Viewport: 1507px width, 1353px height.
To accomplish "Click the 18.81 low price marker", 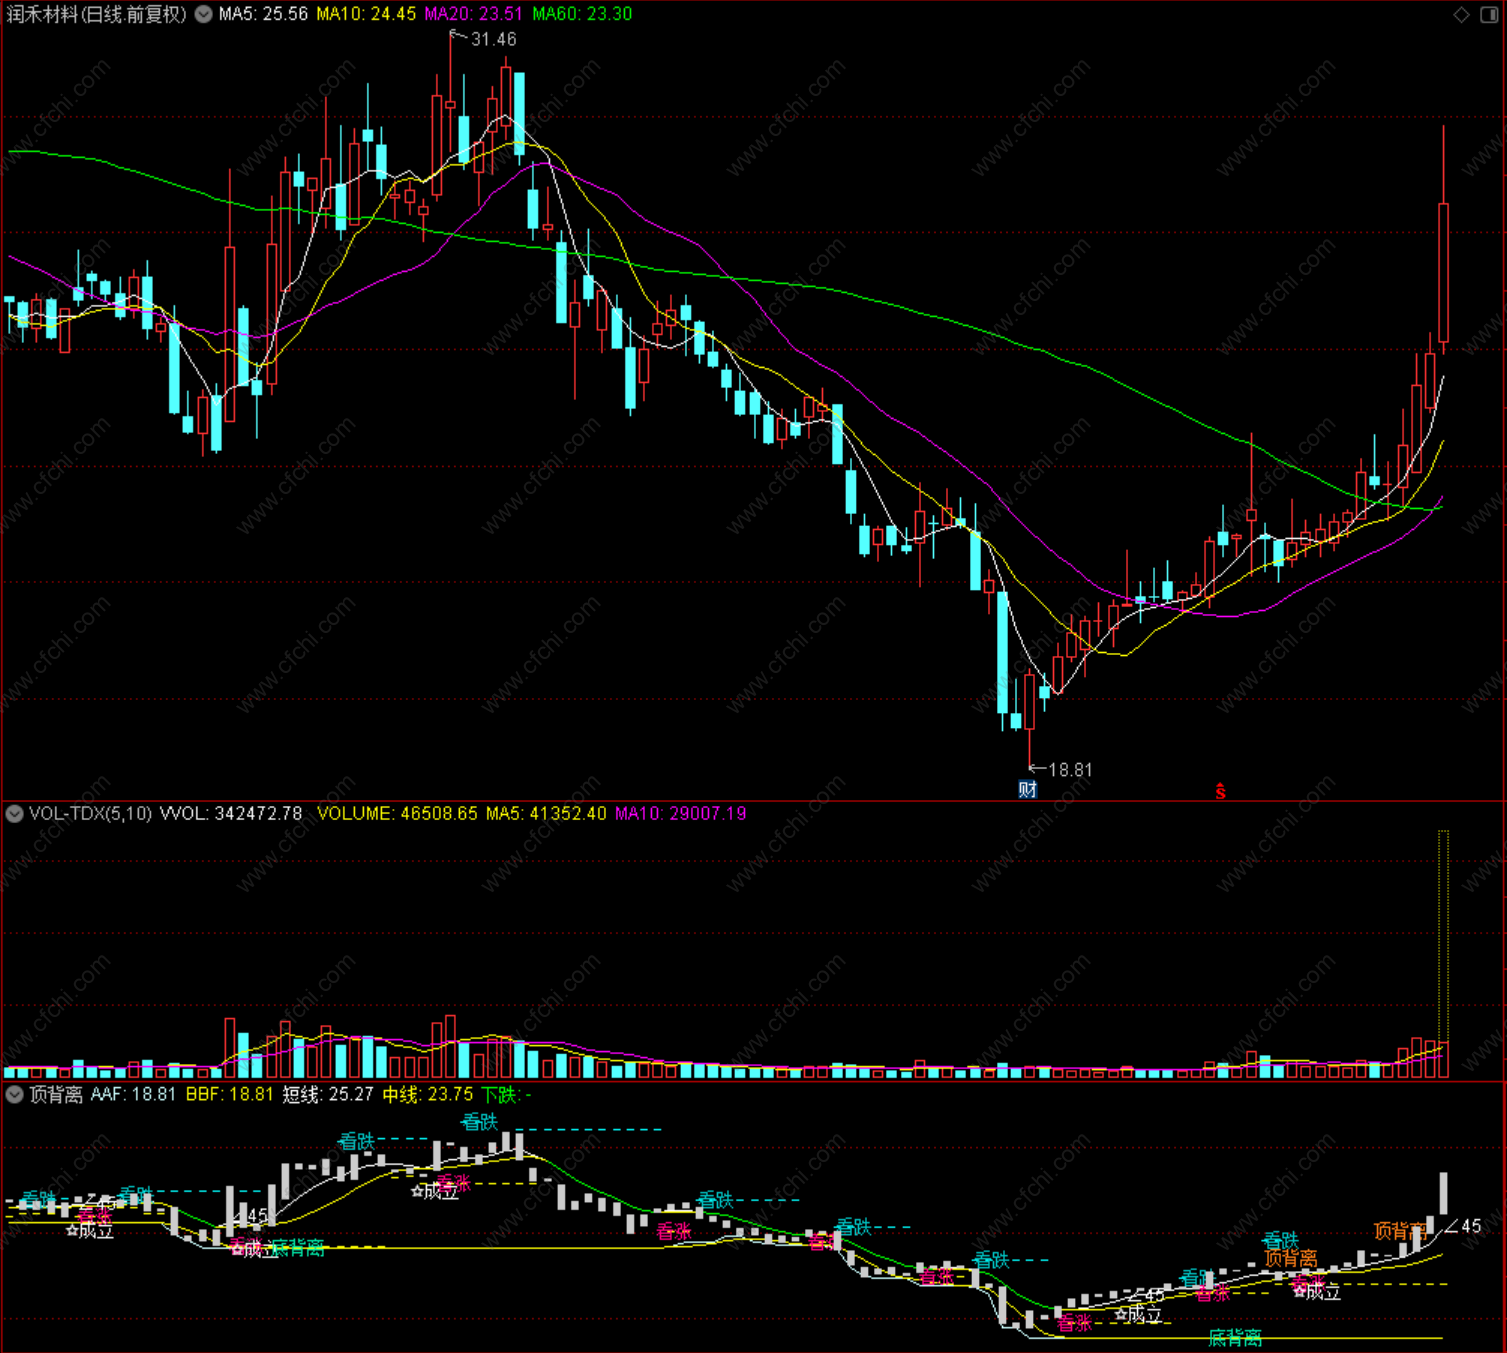I will point(1070,770).
